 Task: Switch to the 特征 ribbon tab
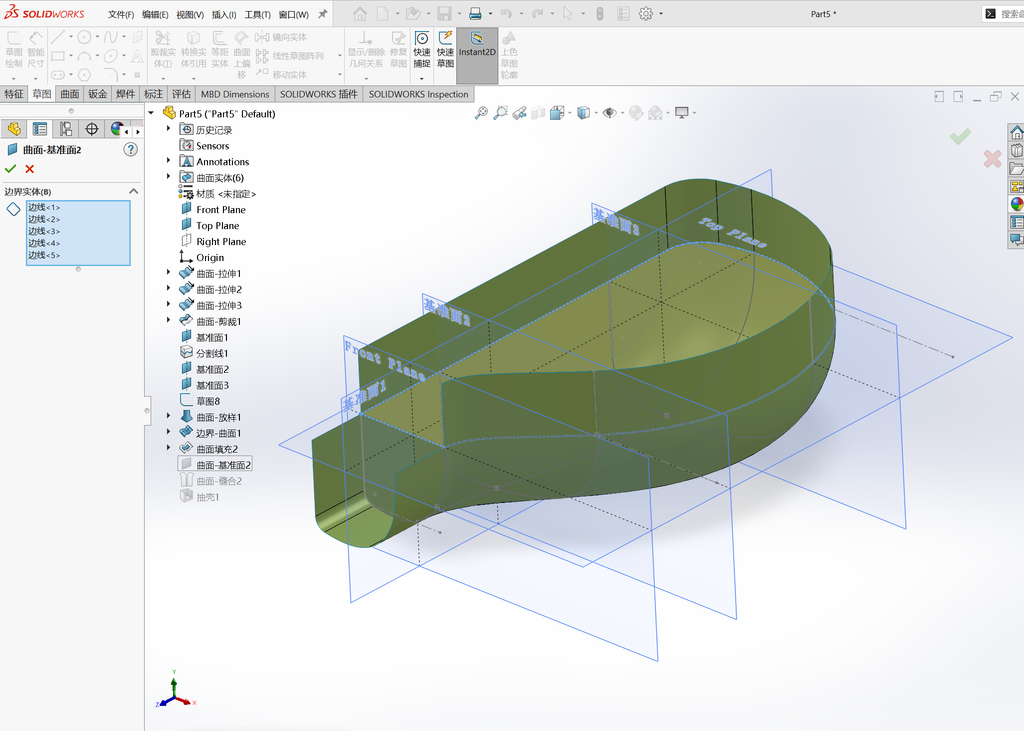[x=14, y=94]
